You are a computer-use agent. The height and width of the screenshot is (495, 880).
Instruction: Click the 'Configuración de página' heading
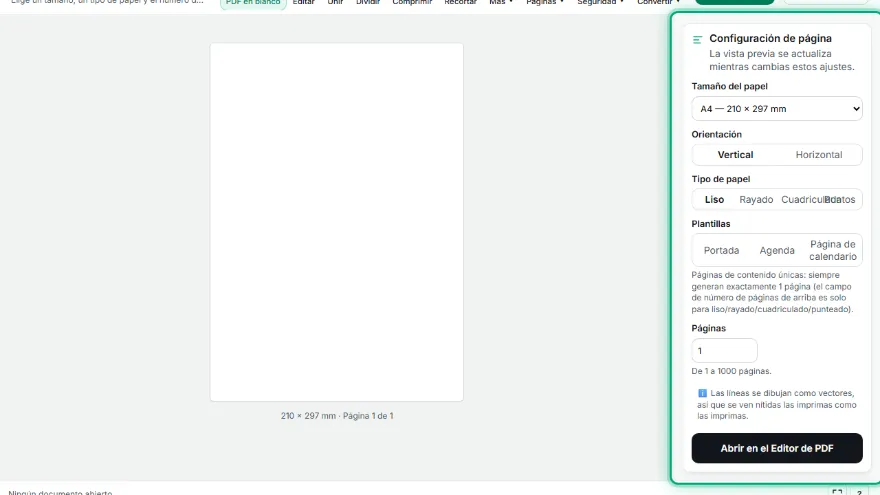tap(771, 39)
